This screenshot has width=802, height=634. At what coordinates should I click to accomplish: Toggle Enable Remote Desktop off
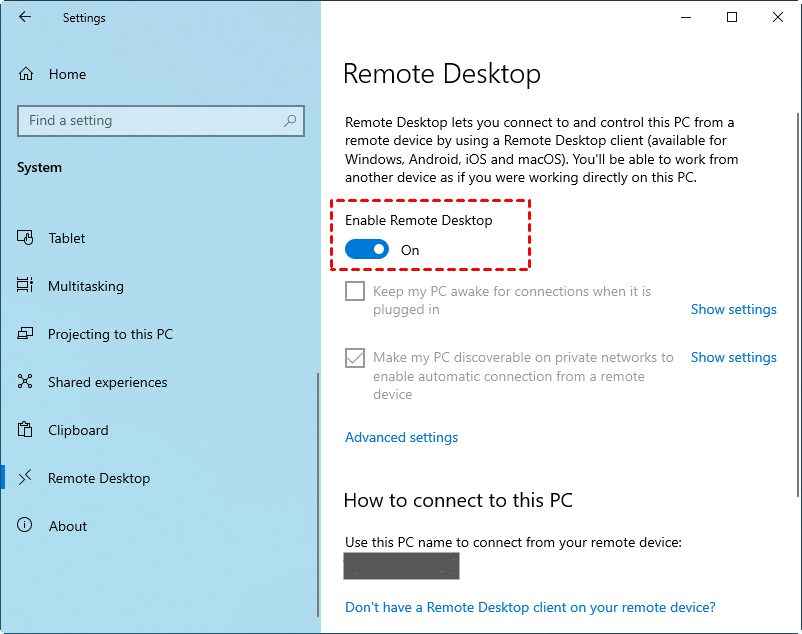point(366,250)
